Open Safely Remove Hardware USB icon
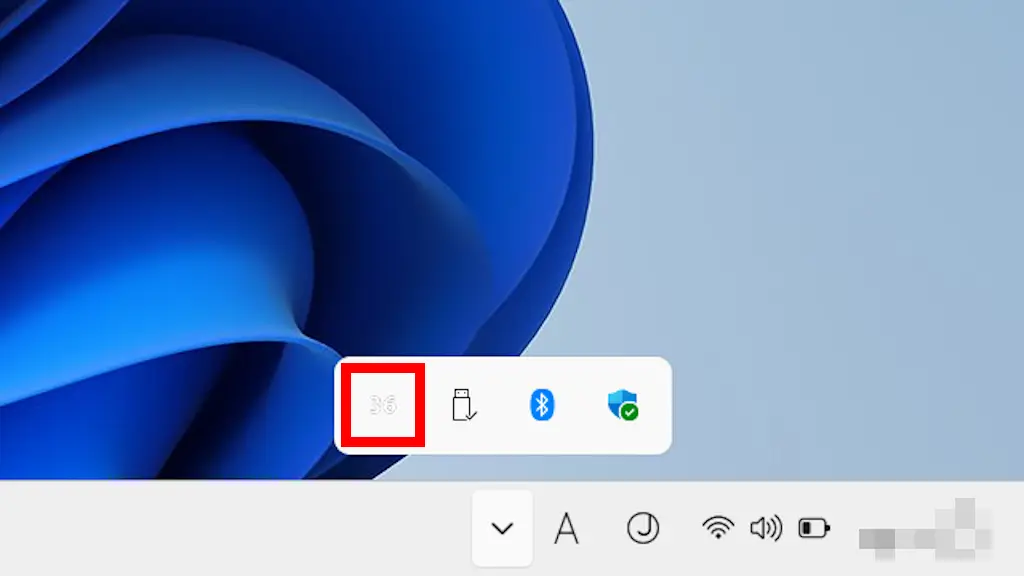Screen dimensions: 1024x576 464,405
